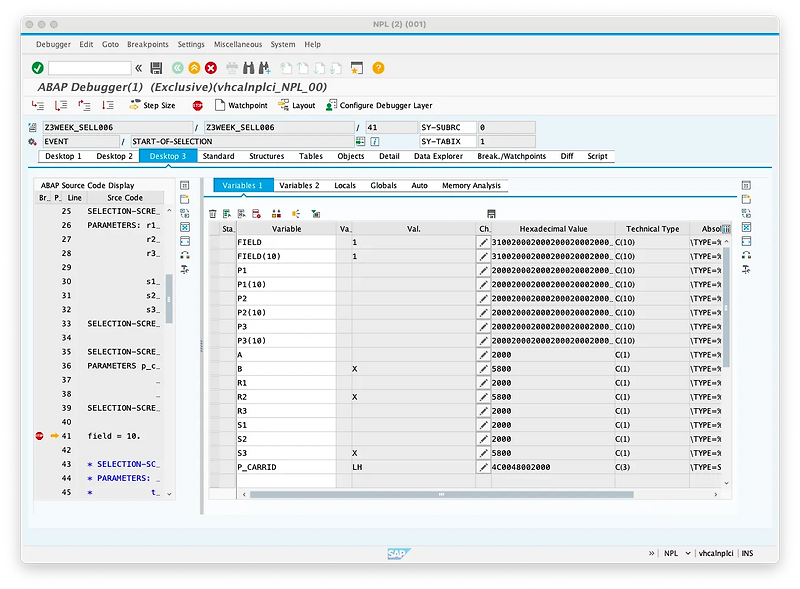This screenshot has width=800, height=589.
Task: Click the trash icon in the Variables panel
Action: (214, 213)
